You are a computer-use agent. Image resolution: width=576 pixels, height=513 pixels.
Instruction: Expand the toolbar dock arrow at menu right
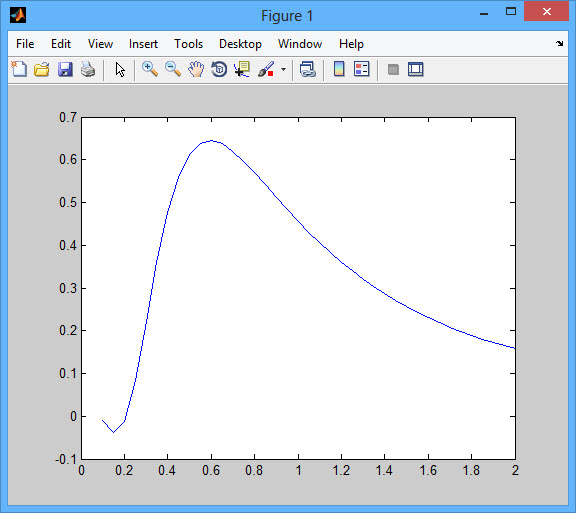click(559, 44)
